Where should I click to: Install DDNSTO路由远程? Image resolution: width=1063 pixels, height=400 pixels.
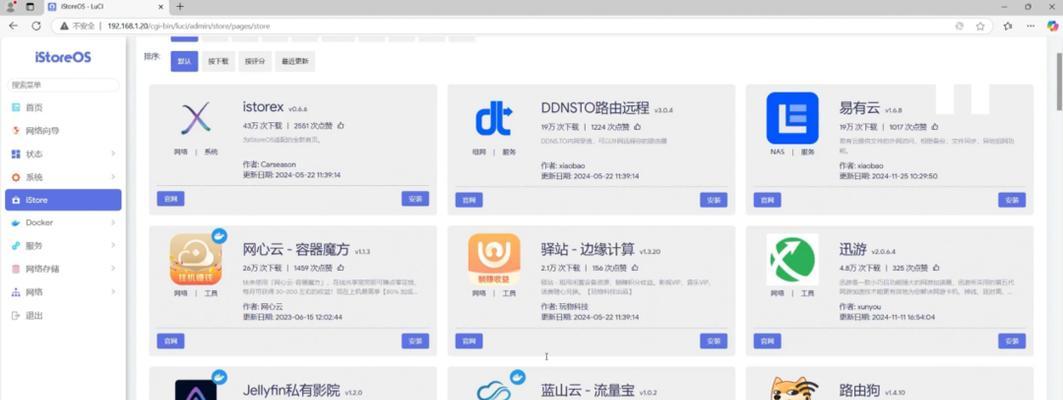pos(713,200)
